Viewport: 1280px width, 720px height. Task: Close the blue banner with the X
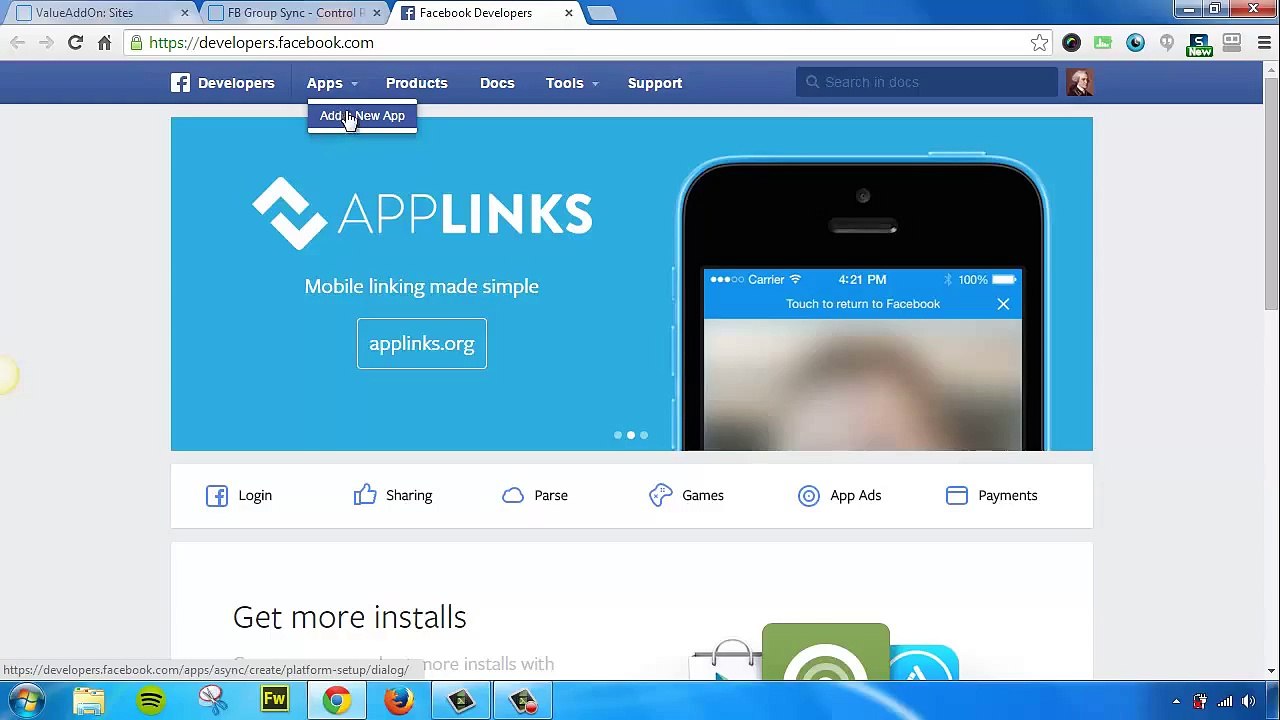coord(1003,304)
